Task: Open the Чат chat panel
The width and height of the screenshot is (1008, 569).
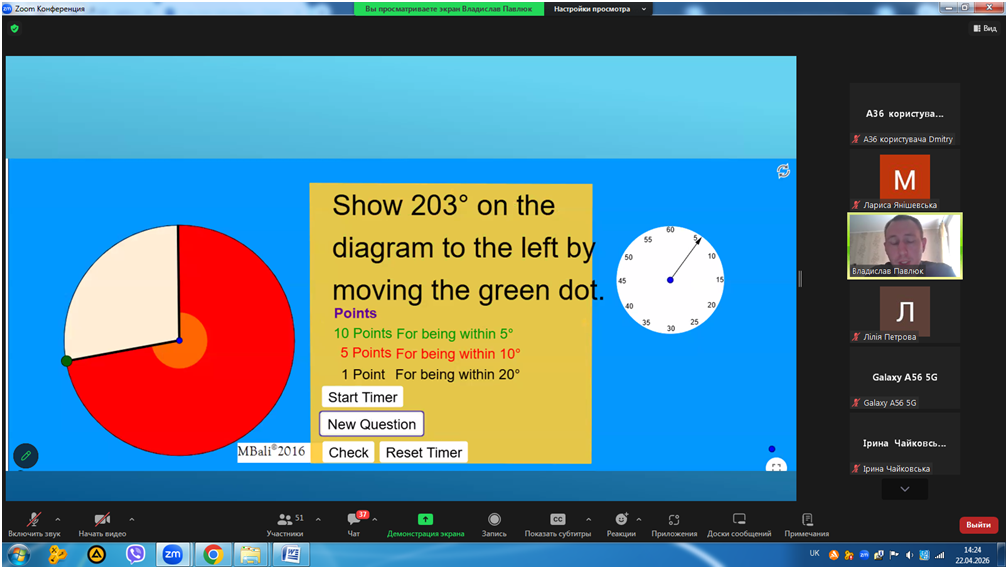Action: 354,523
